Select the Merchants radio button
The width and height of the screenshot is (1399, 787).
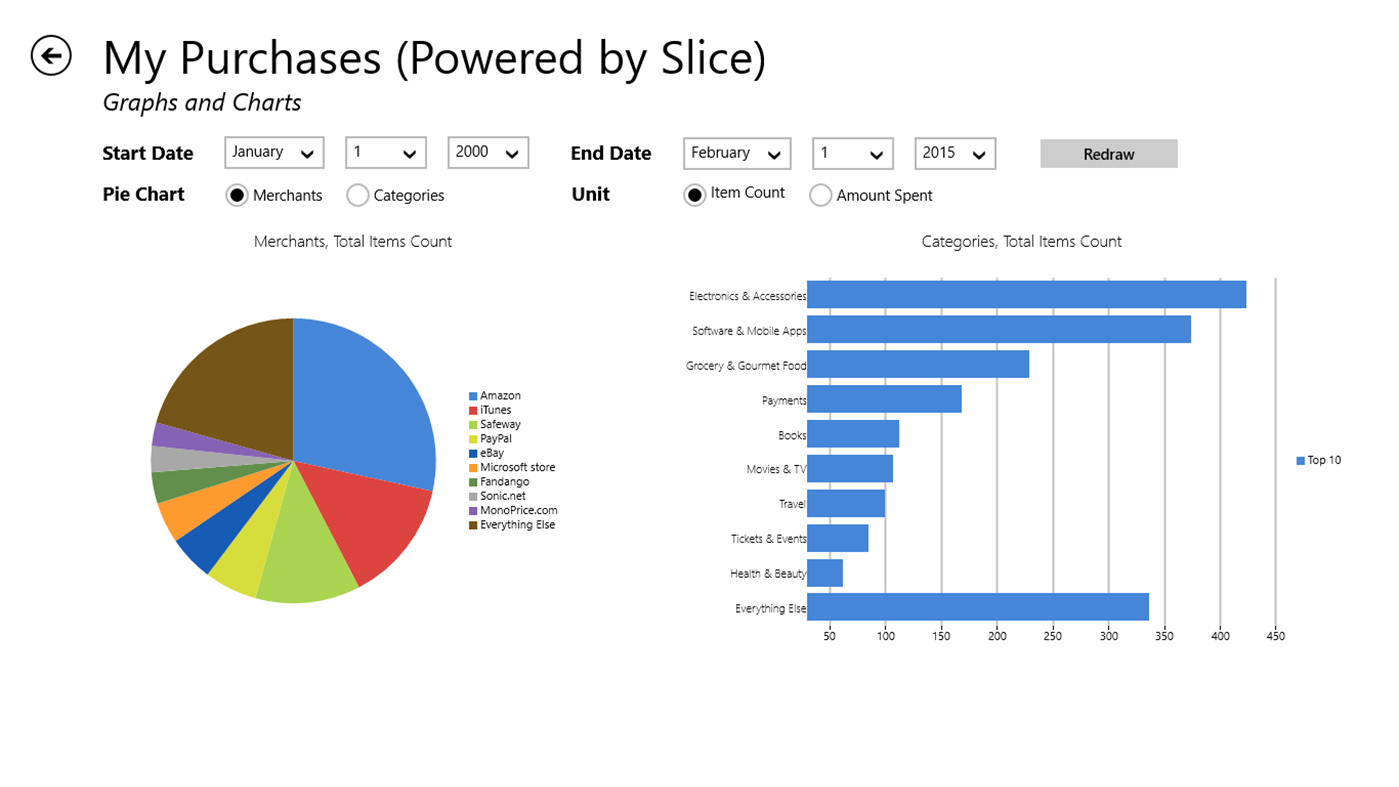click(237, 195)
